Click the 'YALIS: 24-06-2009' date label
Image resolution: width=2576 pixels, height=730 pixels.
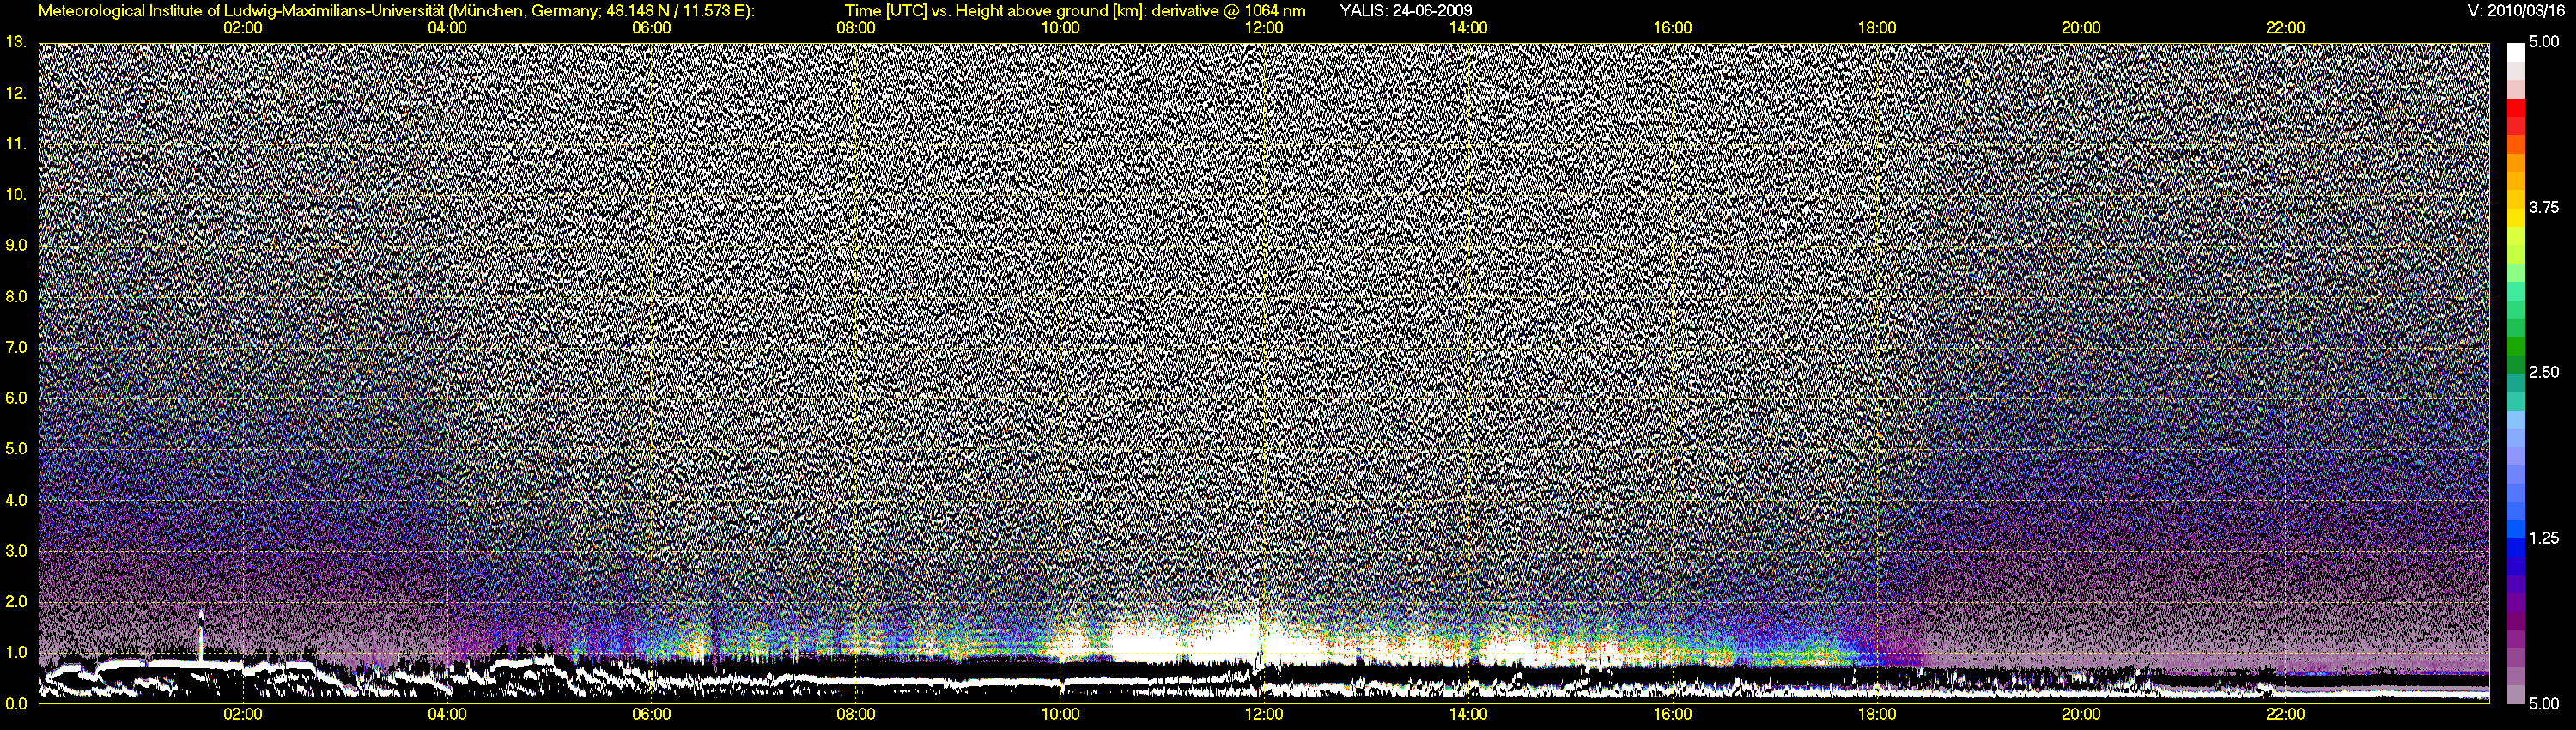pos(1405,11)
